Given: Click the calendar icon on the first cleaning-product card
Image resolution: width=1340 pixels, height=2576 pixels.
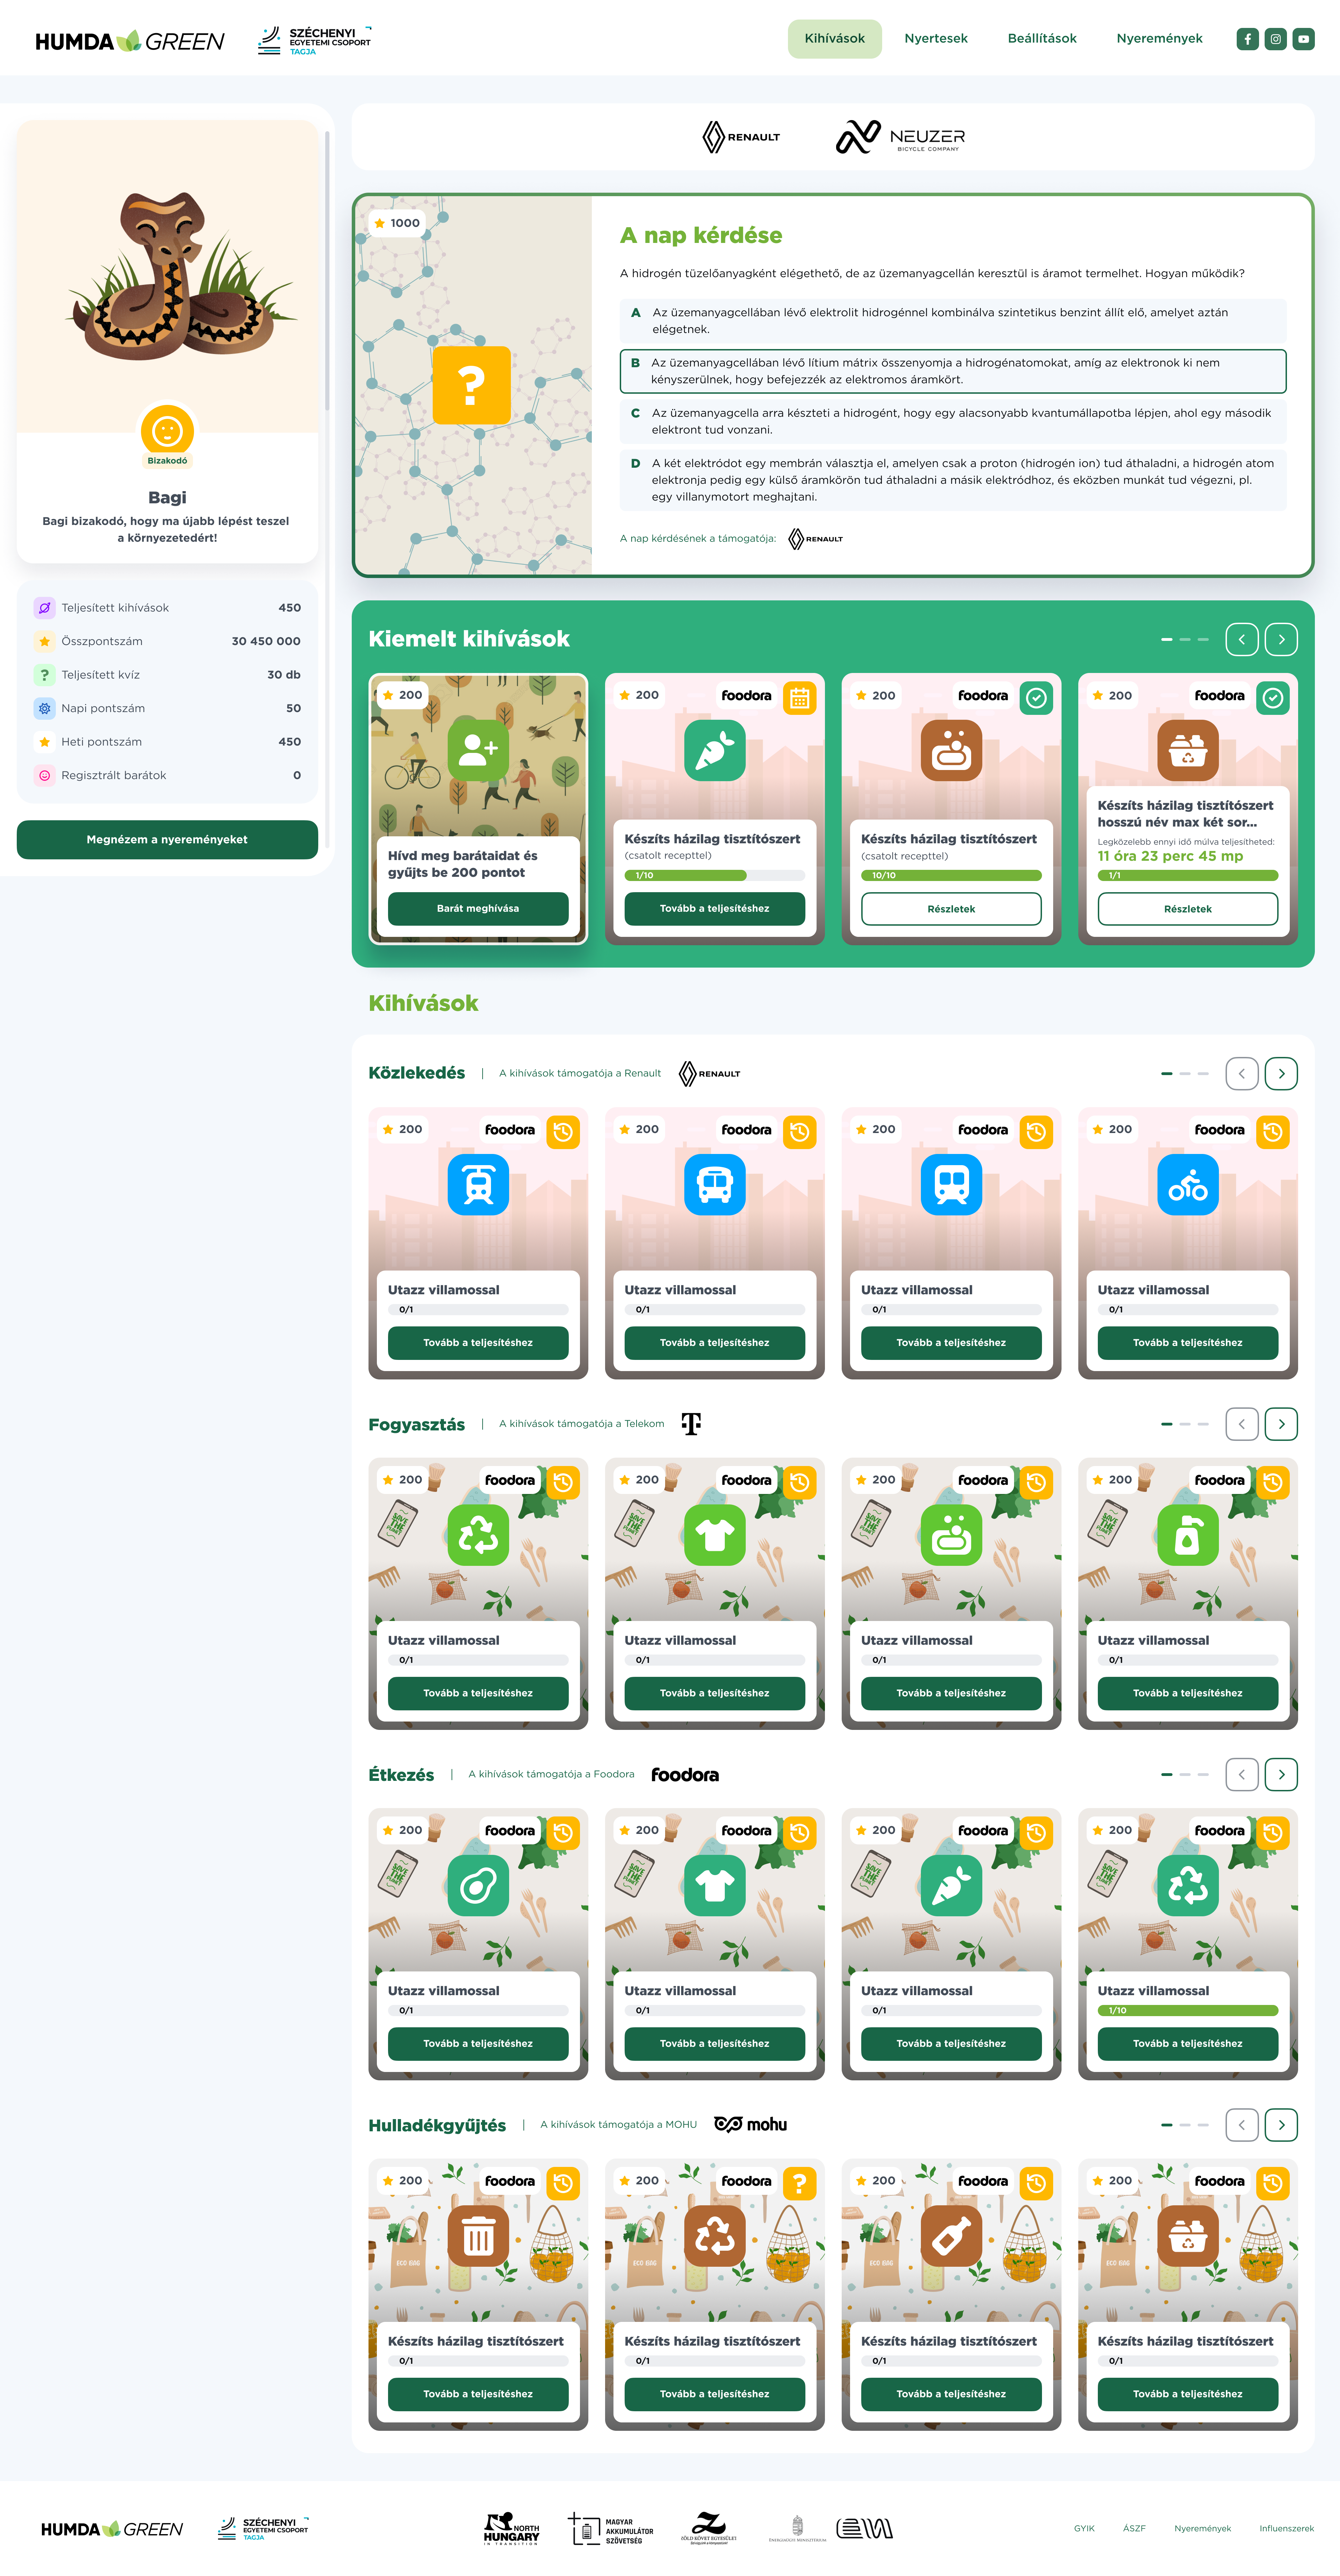Looking at the screenshot, I should [x=800, y=698].
